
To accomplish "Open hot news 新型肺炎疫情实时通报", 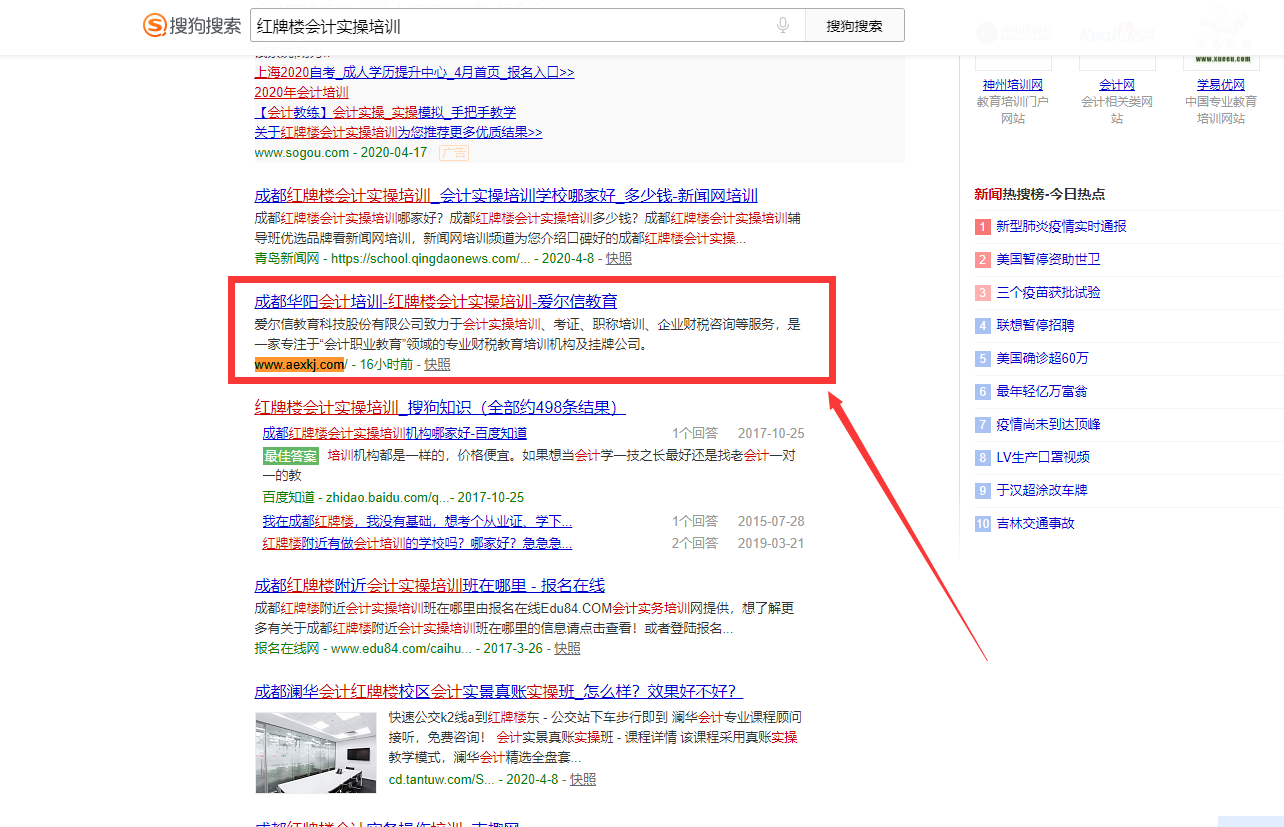I will 1061,226.
